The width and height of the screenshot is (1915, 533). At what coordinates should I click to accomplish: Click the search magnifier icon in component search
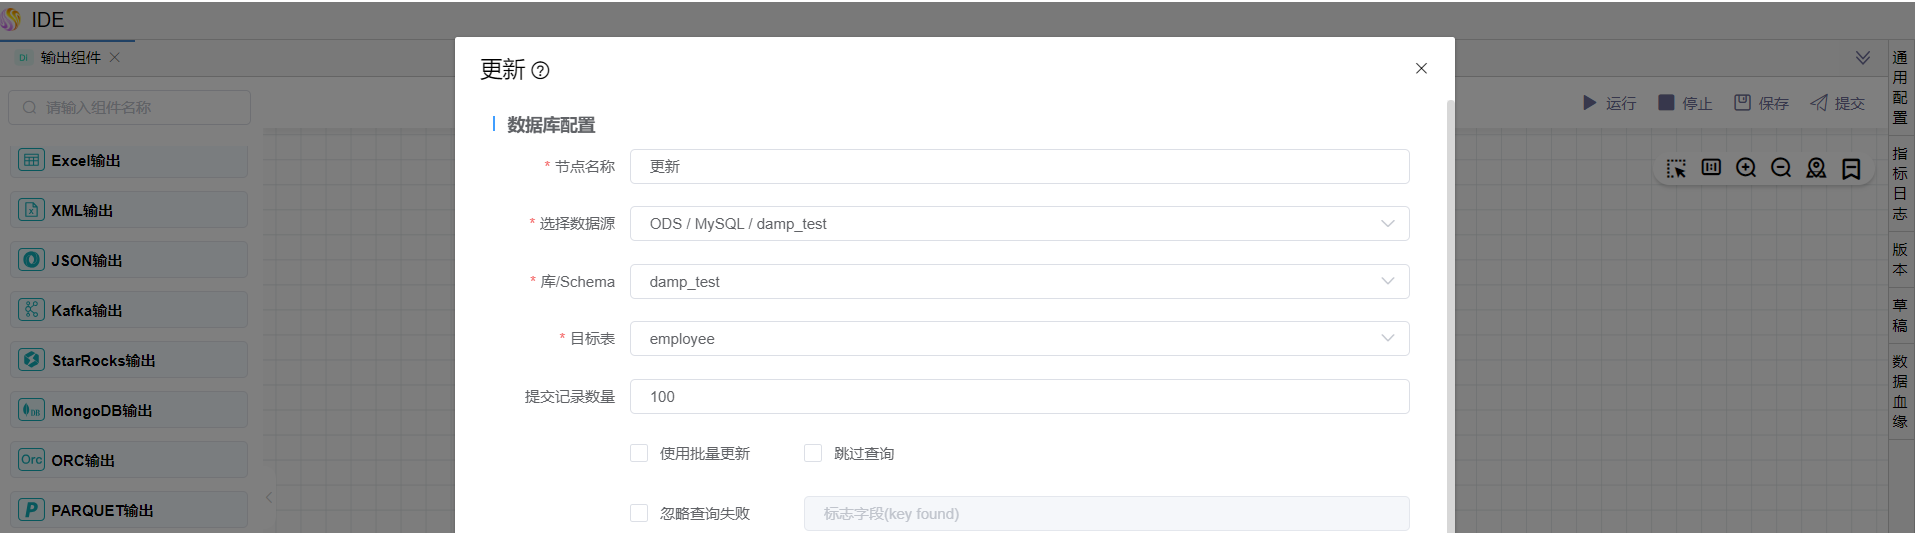(x=30, y=108)
